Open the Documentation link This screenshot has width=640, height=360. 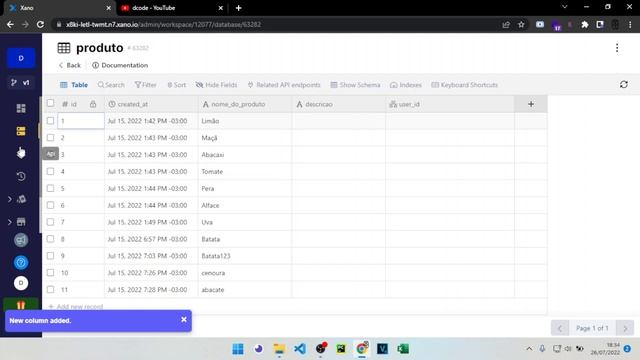click(120, 65)
